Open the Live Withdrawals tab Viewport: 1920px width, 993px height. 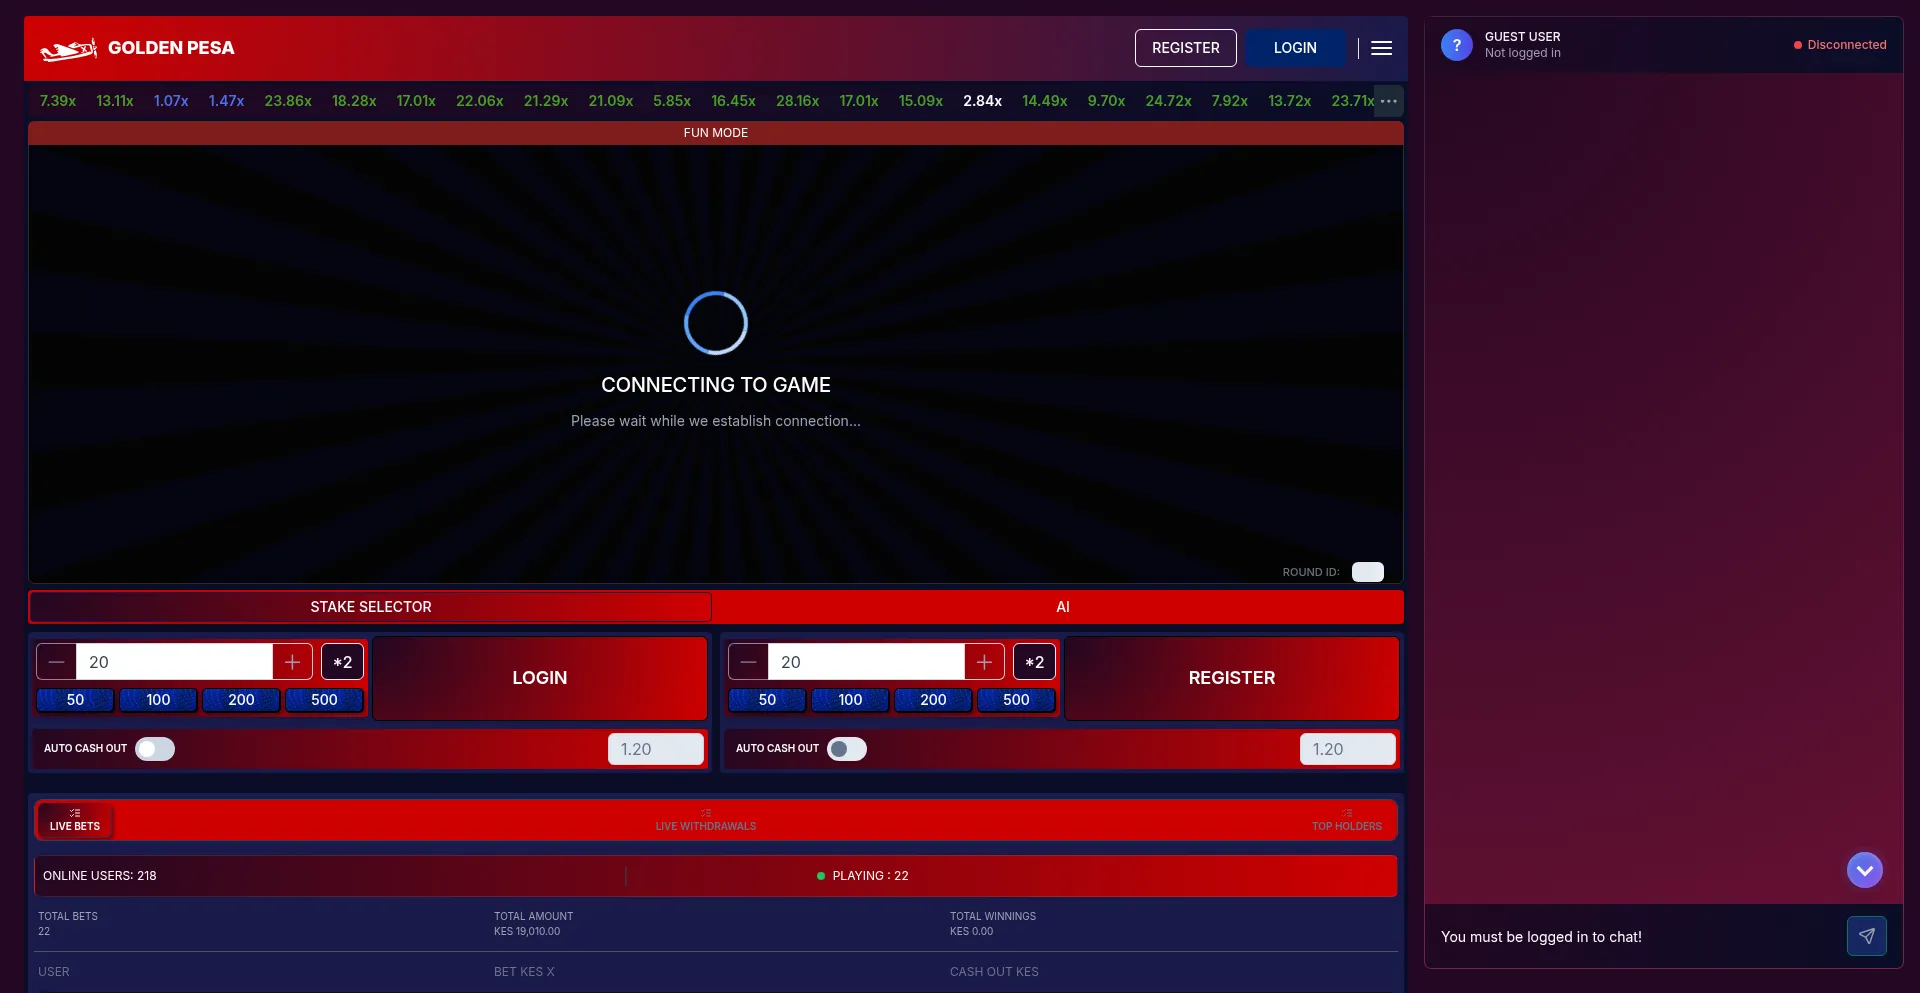[x=706, y=820]
